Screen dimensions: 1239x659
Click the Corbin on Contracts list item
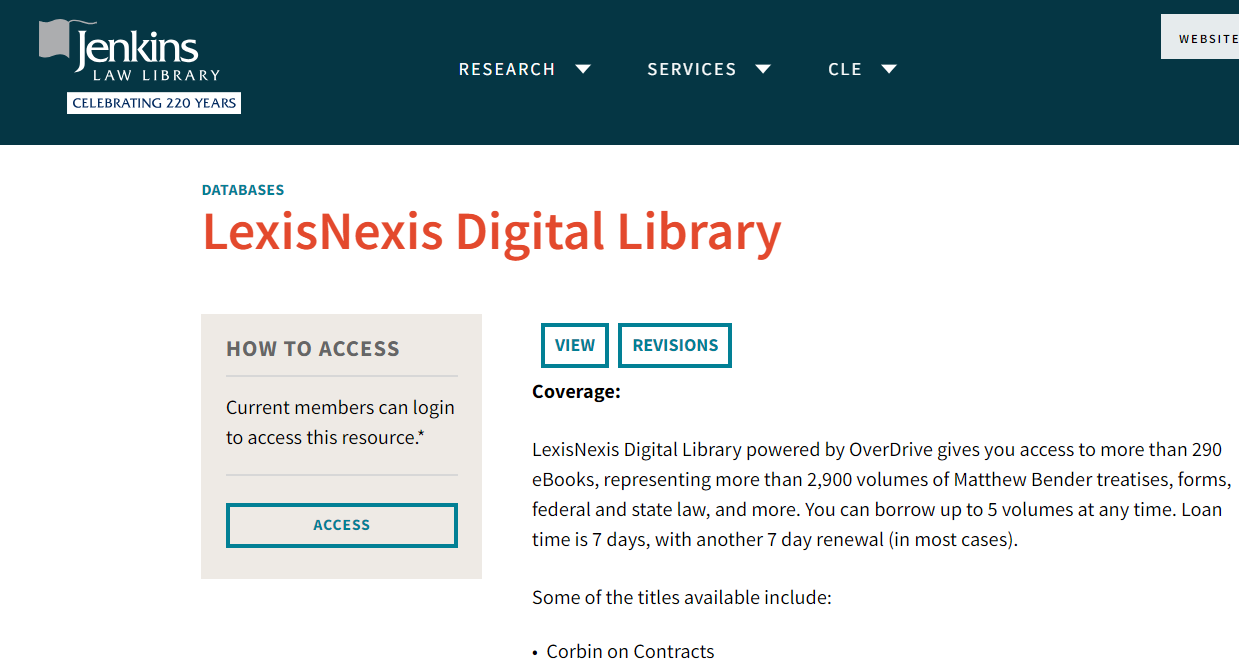coord(630,651)
